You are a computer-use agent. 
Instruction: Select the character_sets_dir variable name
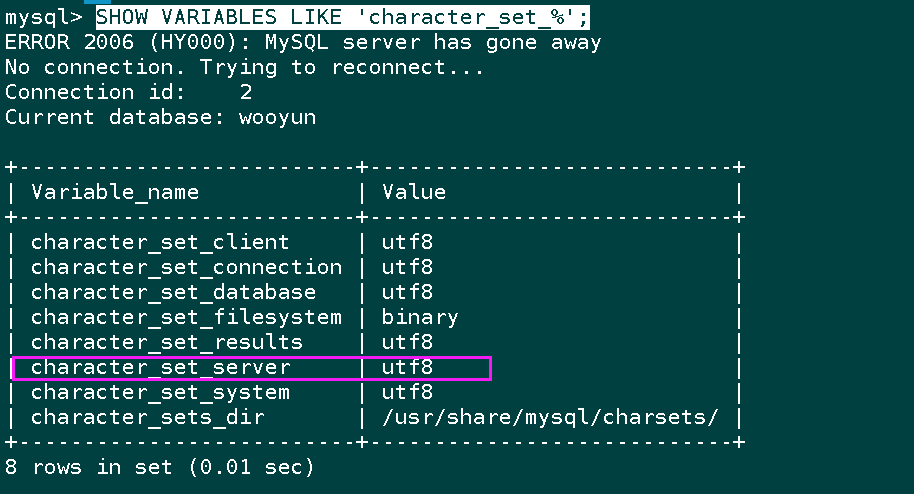pyautogui.click(x=147, y=418)
